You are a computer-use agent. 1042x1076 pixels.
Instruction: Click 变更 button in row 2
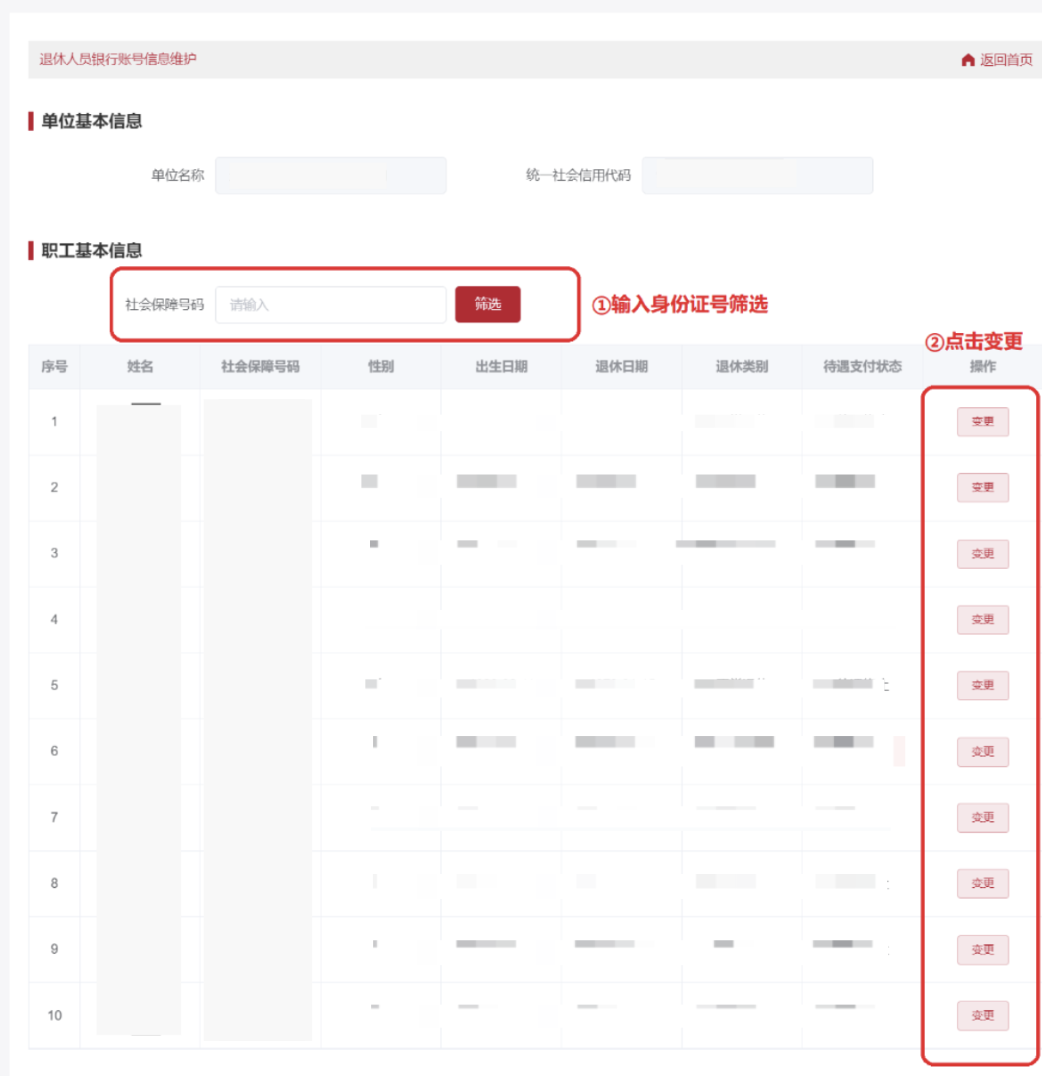pos(982,488)
